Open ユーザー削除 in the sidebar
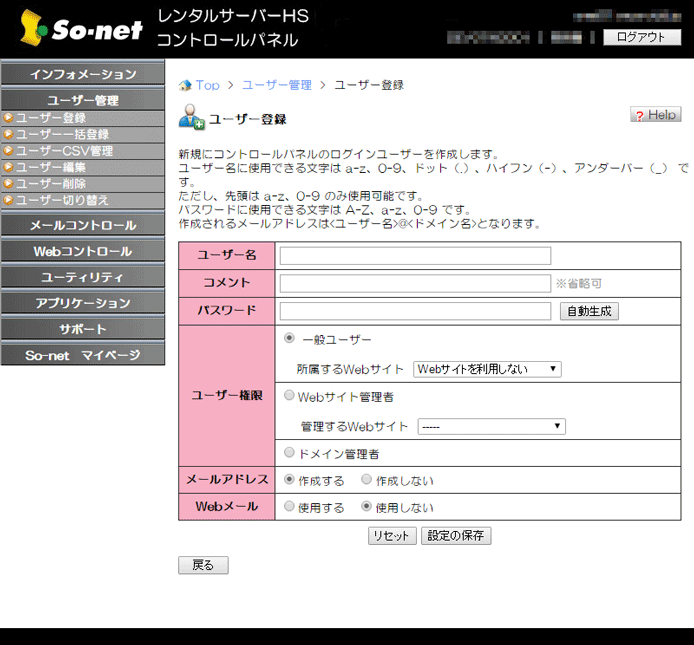The height and width of the screenshot is (645, 694). [x=50, y=184]
